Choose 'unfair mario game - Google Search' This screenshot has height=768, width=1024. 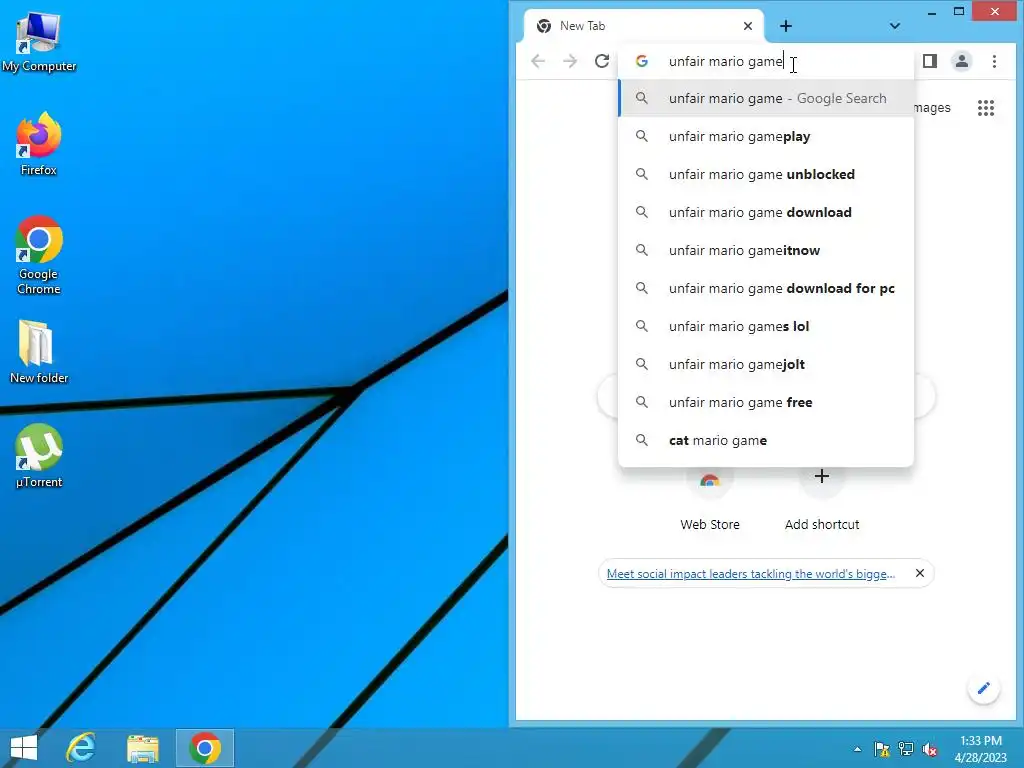(x=765, y=99)
